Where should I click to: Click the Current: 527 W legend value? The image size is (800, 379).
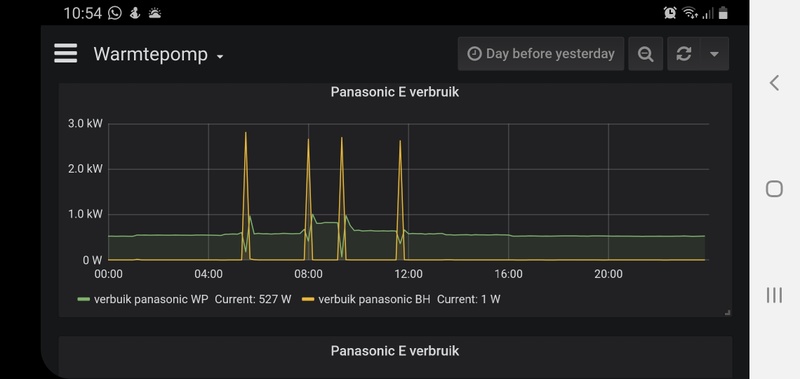pos(253,299)
